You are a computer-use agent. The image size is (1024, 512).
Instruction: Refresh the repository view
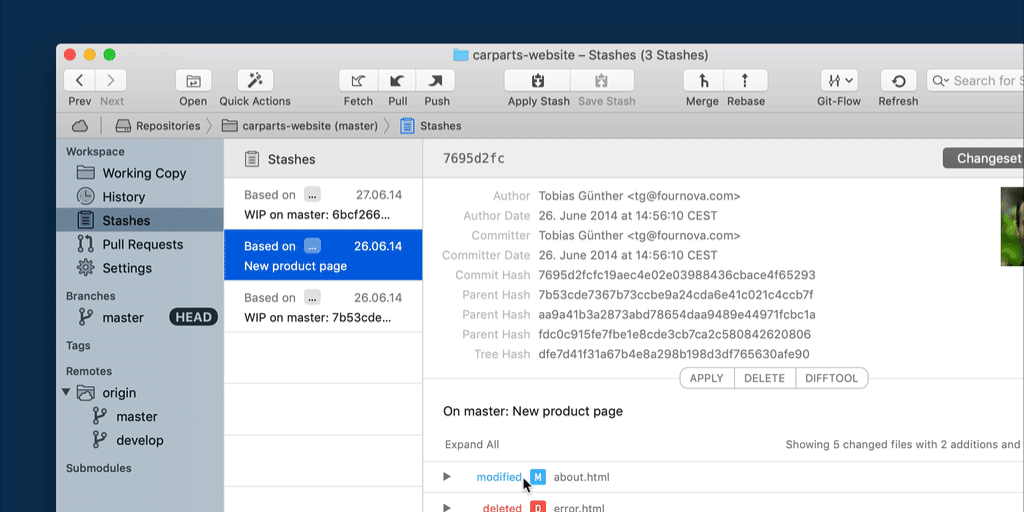tap(898, 81)
